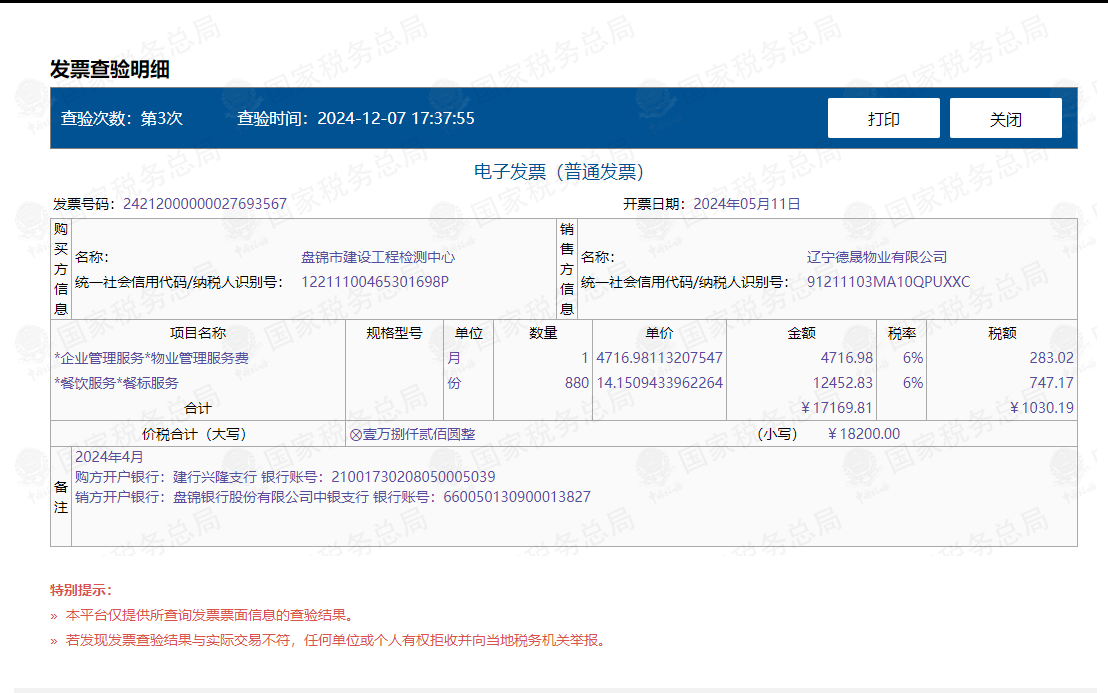
Task: Click the 备注 label
Action: pyautogui.click(x=61, y=497)
